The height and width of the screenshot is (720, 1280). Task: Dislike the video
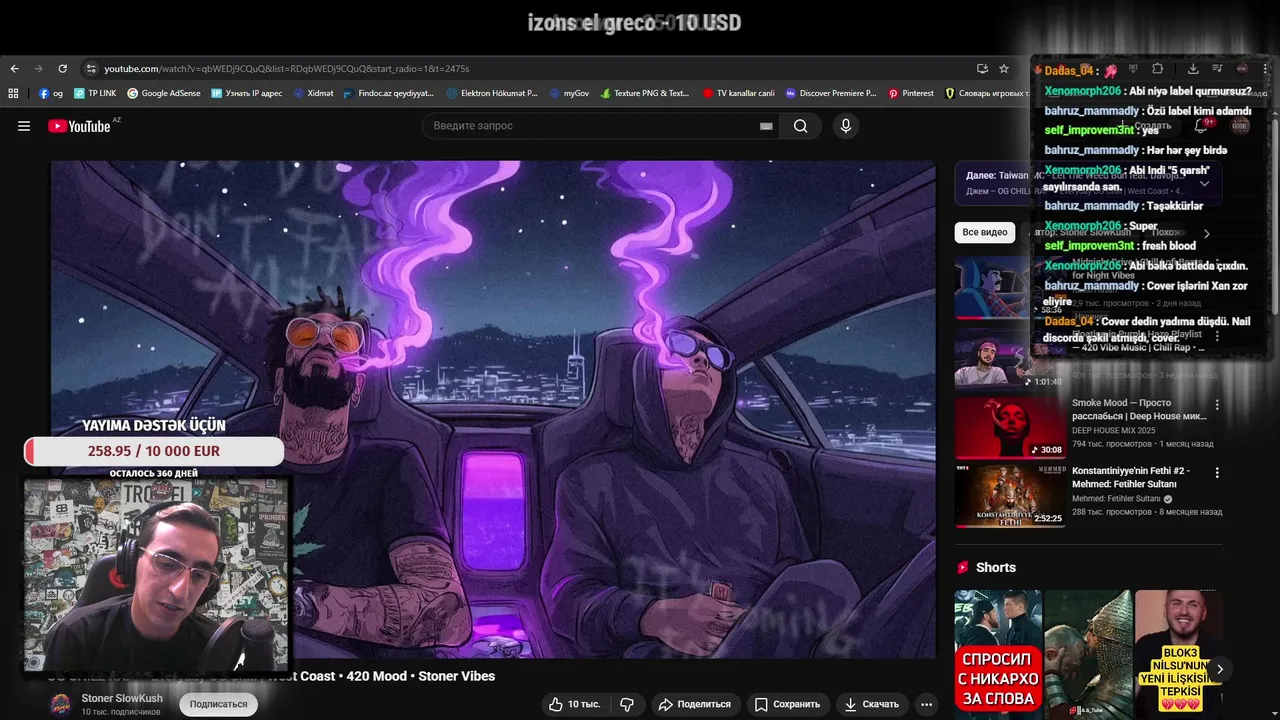coord(627,704)
